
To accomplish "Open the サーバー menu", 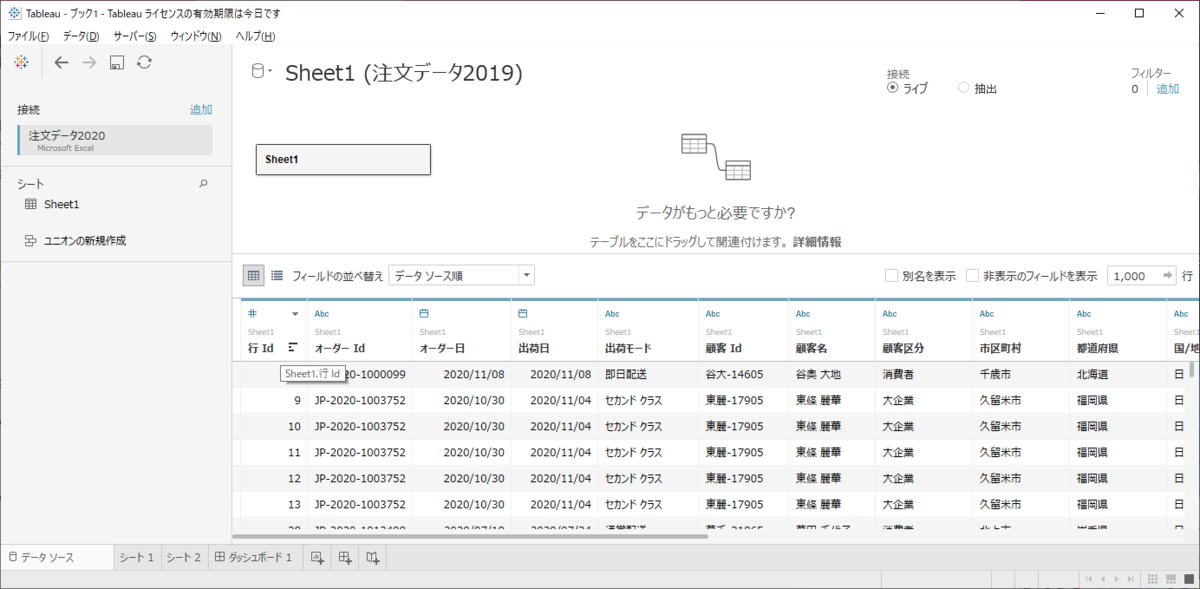I will (x=135, y=36).
